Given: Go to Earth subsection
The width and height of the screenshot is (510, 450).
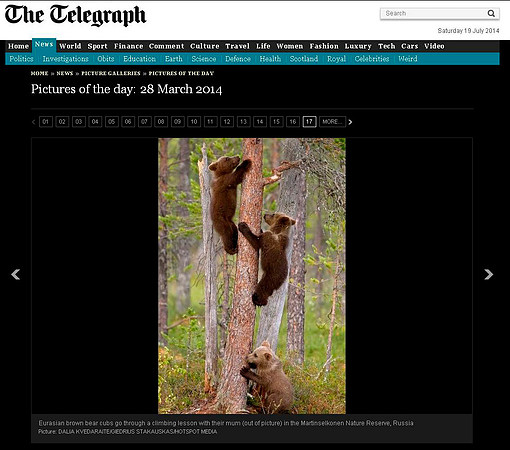Looking at the screenshot, I should pos(174,59).
